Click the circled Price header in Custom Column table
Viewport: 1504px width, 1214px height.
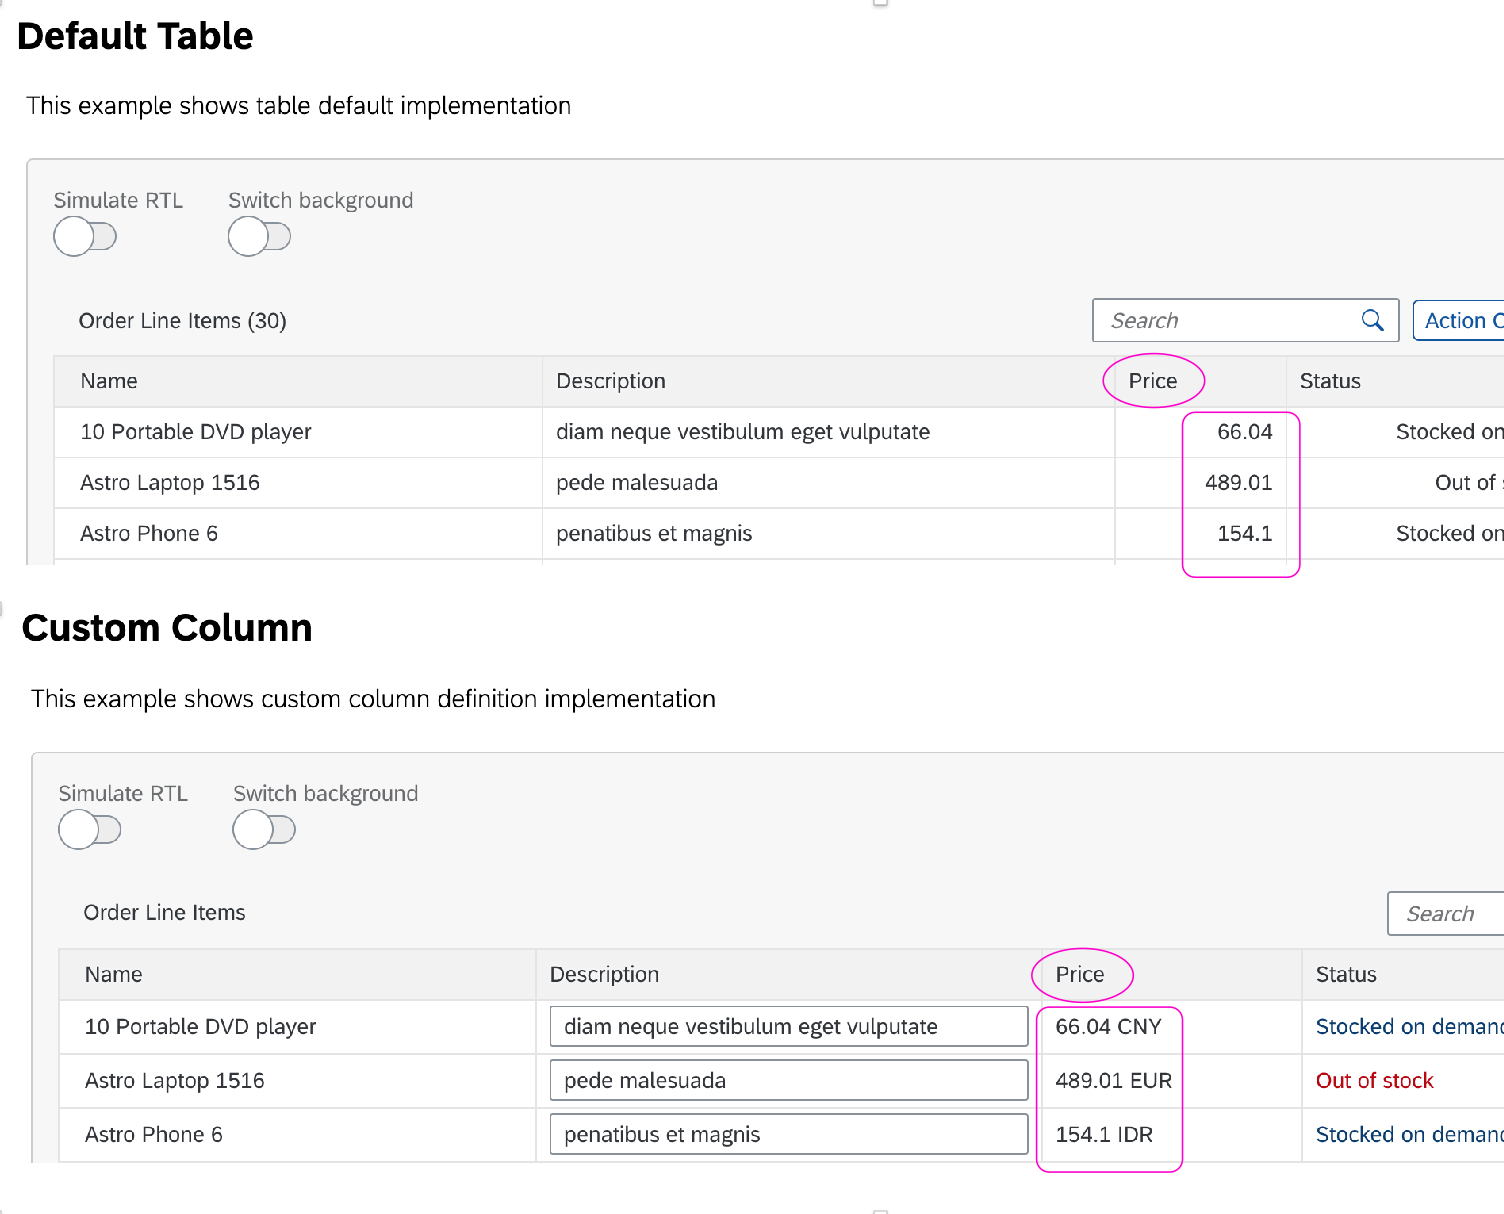coord(1082,974)
